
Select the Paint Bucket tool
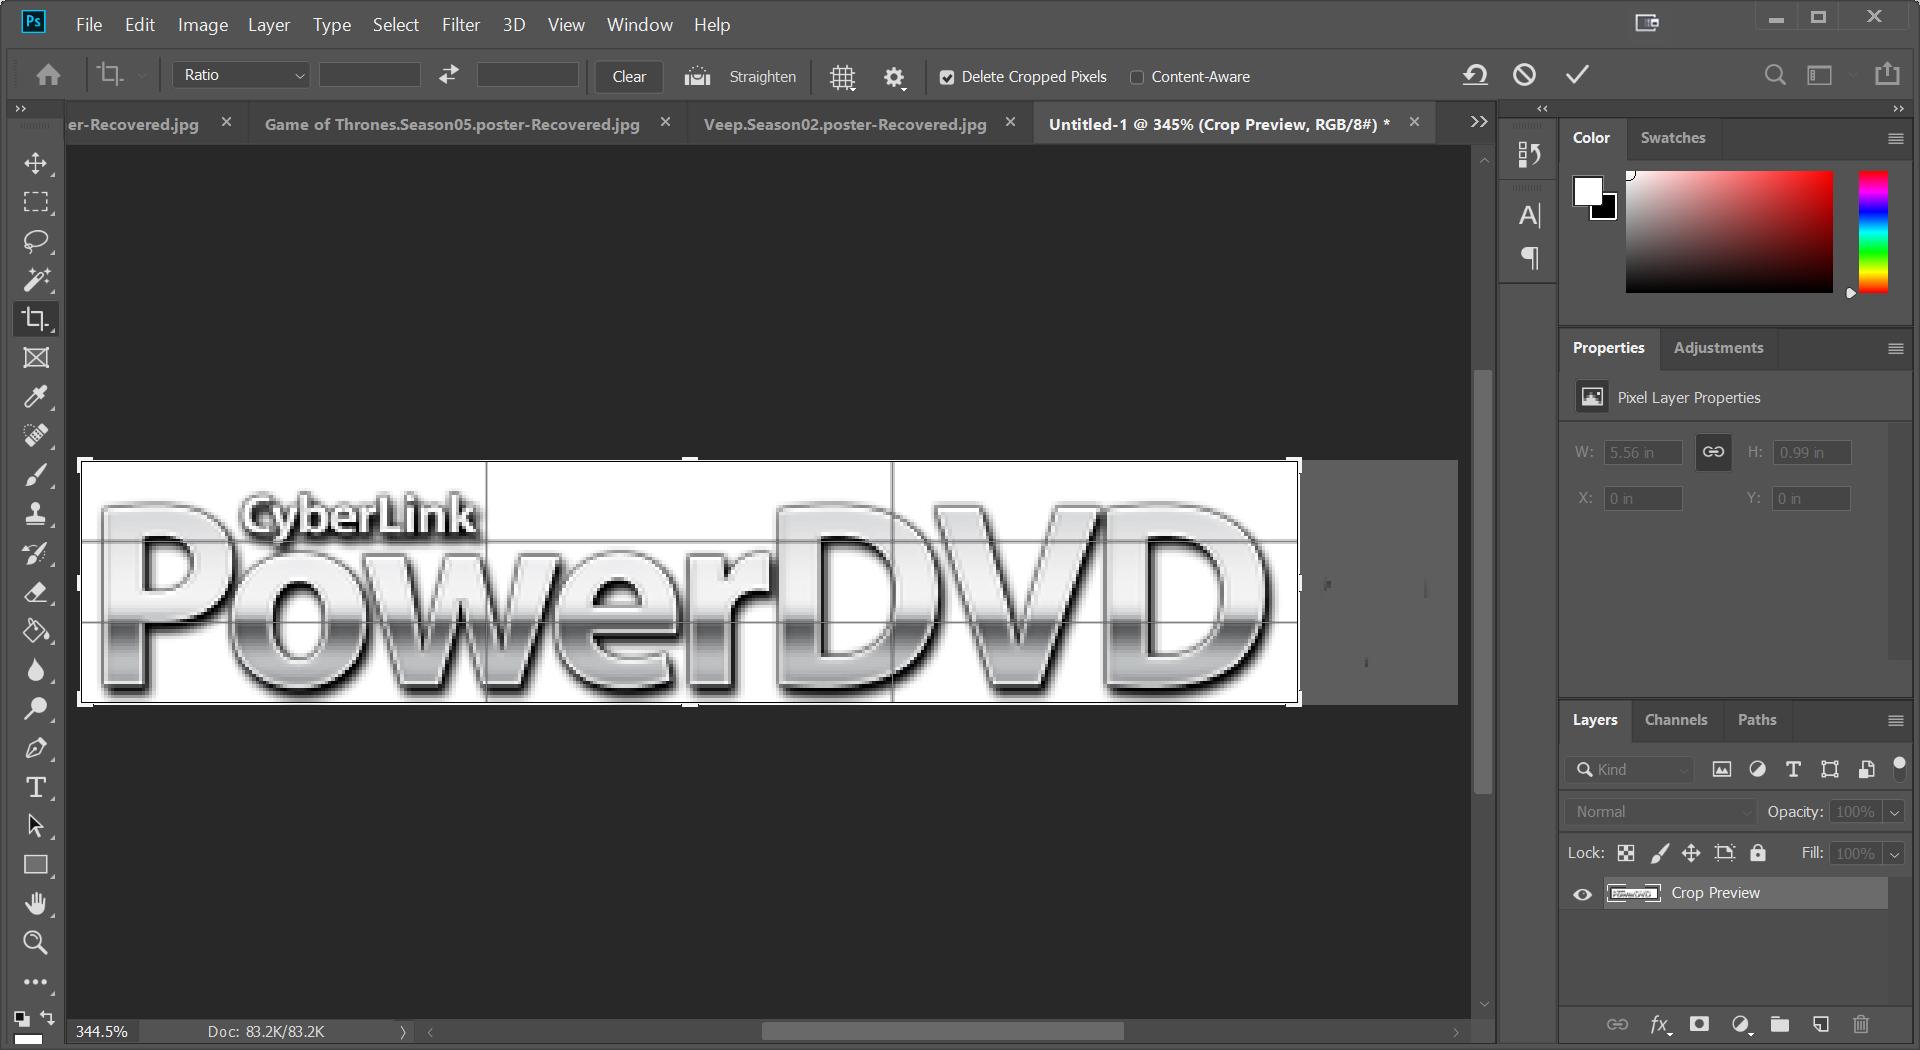pos(36,631)
